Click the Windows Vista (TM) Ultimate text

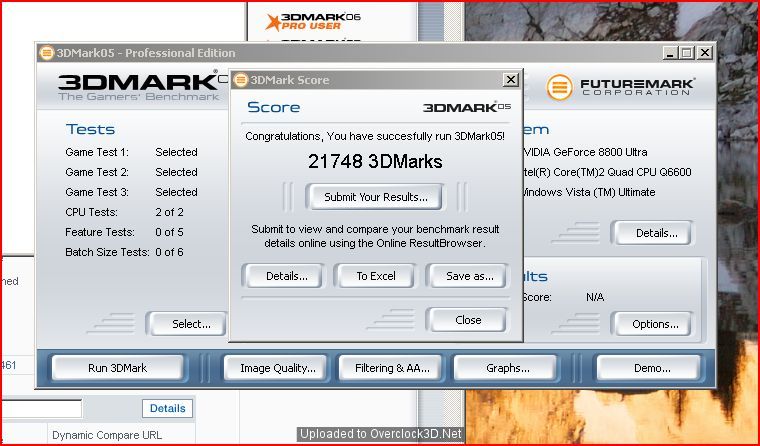[x=589, y=192]
